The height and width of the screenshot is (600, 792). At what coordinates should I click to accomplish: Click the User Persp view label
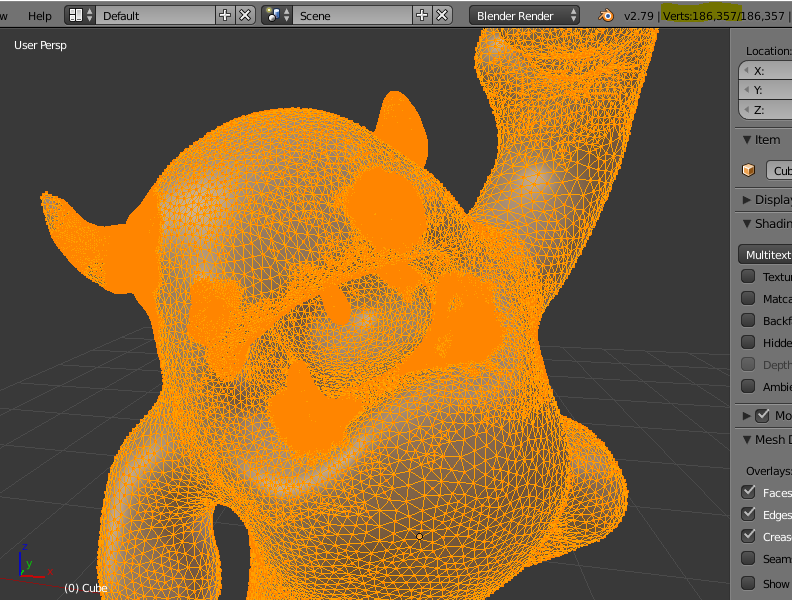40,45
